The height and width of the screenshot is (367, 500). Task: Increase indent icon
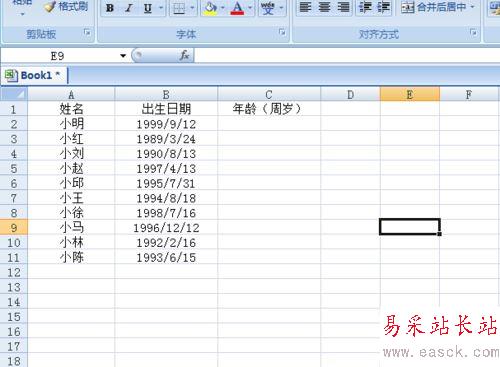tap(383, 7)
